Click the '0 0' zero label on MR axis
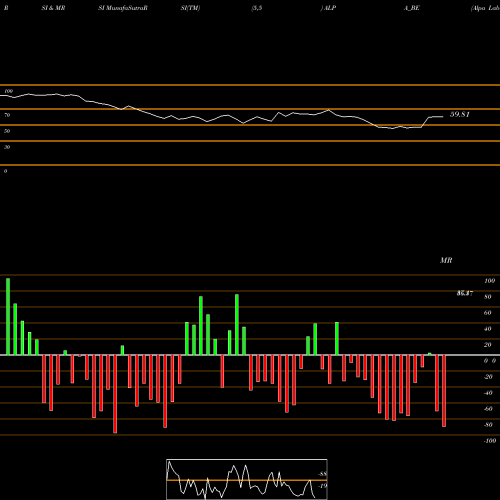500x500 pixels. coord(490,361)
